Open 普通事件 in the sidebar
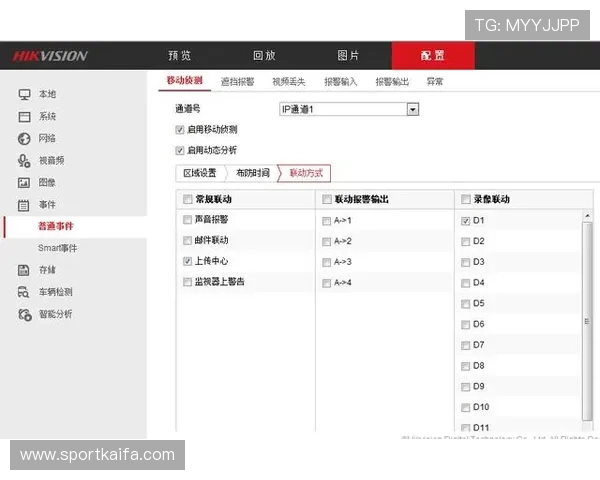Viewport: 600px width, 480px height. [55, 227]
